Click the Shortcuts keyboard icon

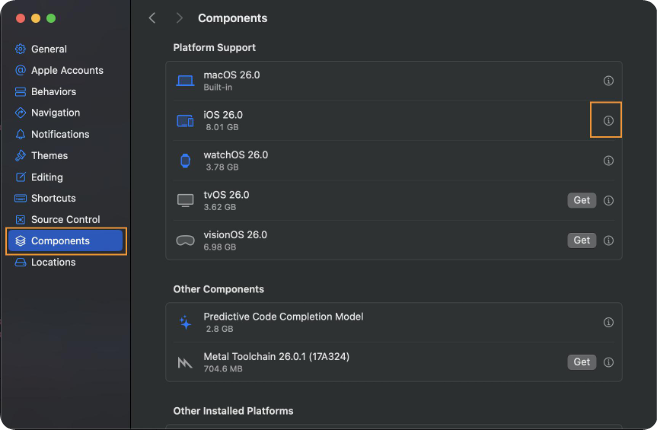(x=20, y=198)
